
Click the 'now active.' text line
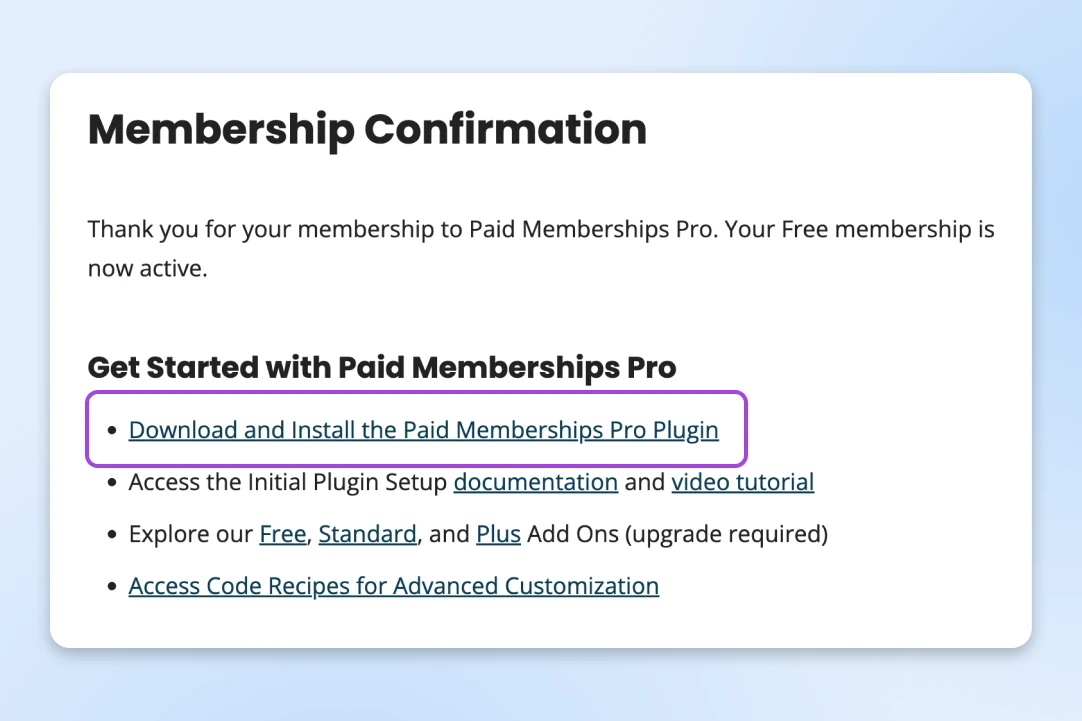147,269
